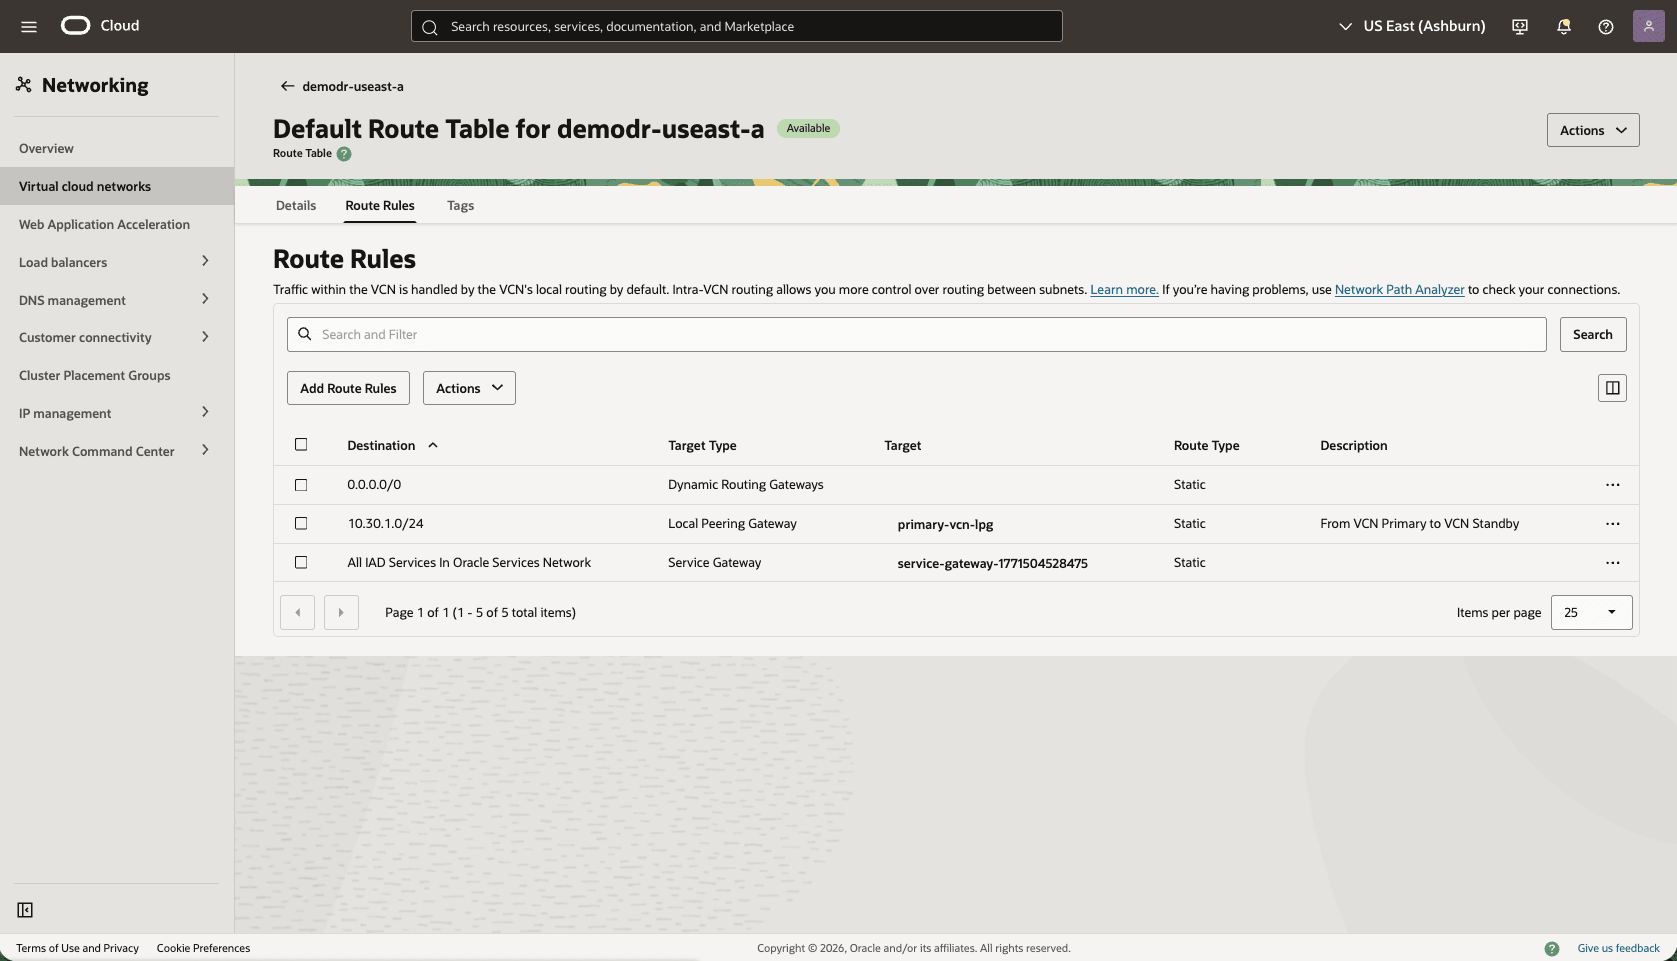
Task: Open the Items per page dropdown
Action: tap(1590, 612)
